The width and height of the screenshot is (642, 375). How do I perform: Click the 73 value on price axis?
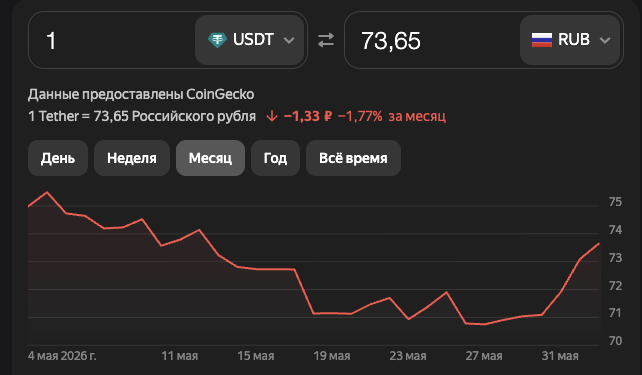click(x=615, y=258)
